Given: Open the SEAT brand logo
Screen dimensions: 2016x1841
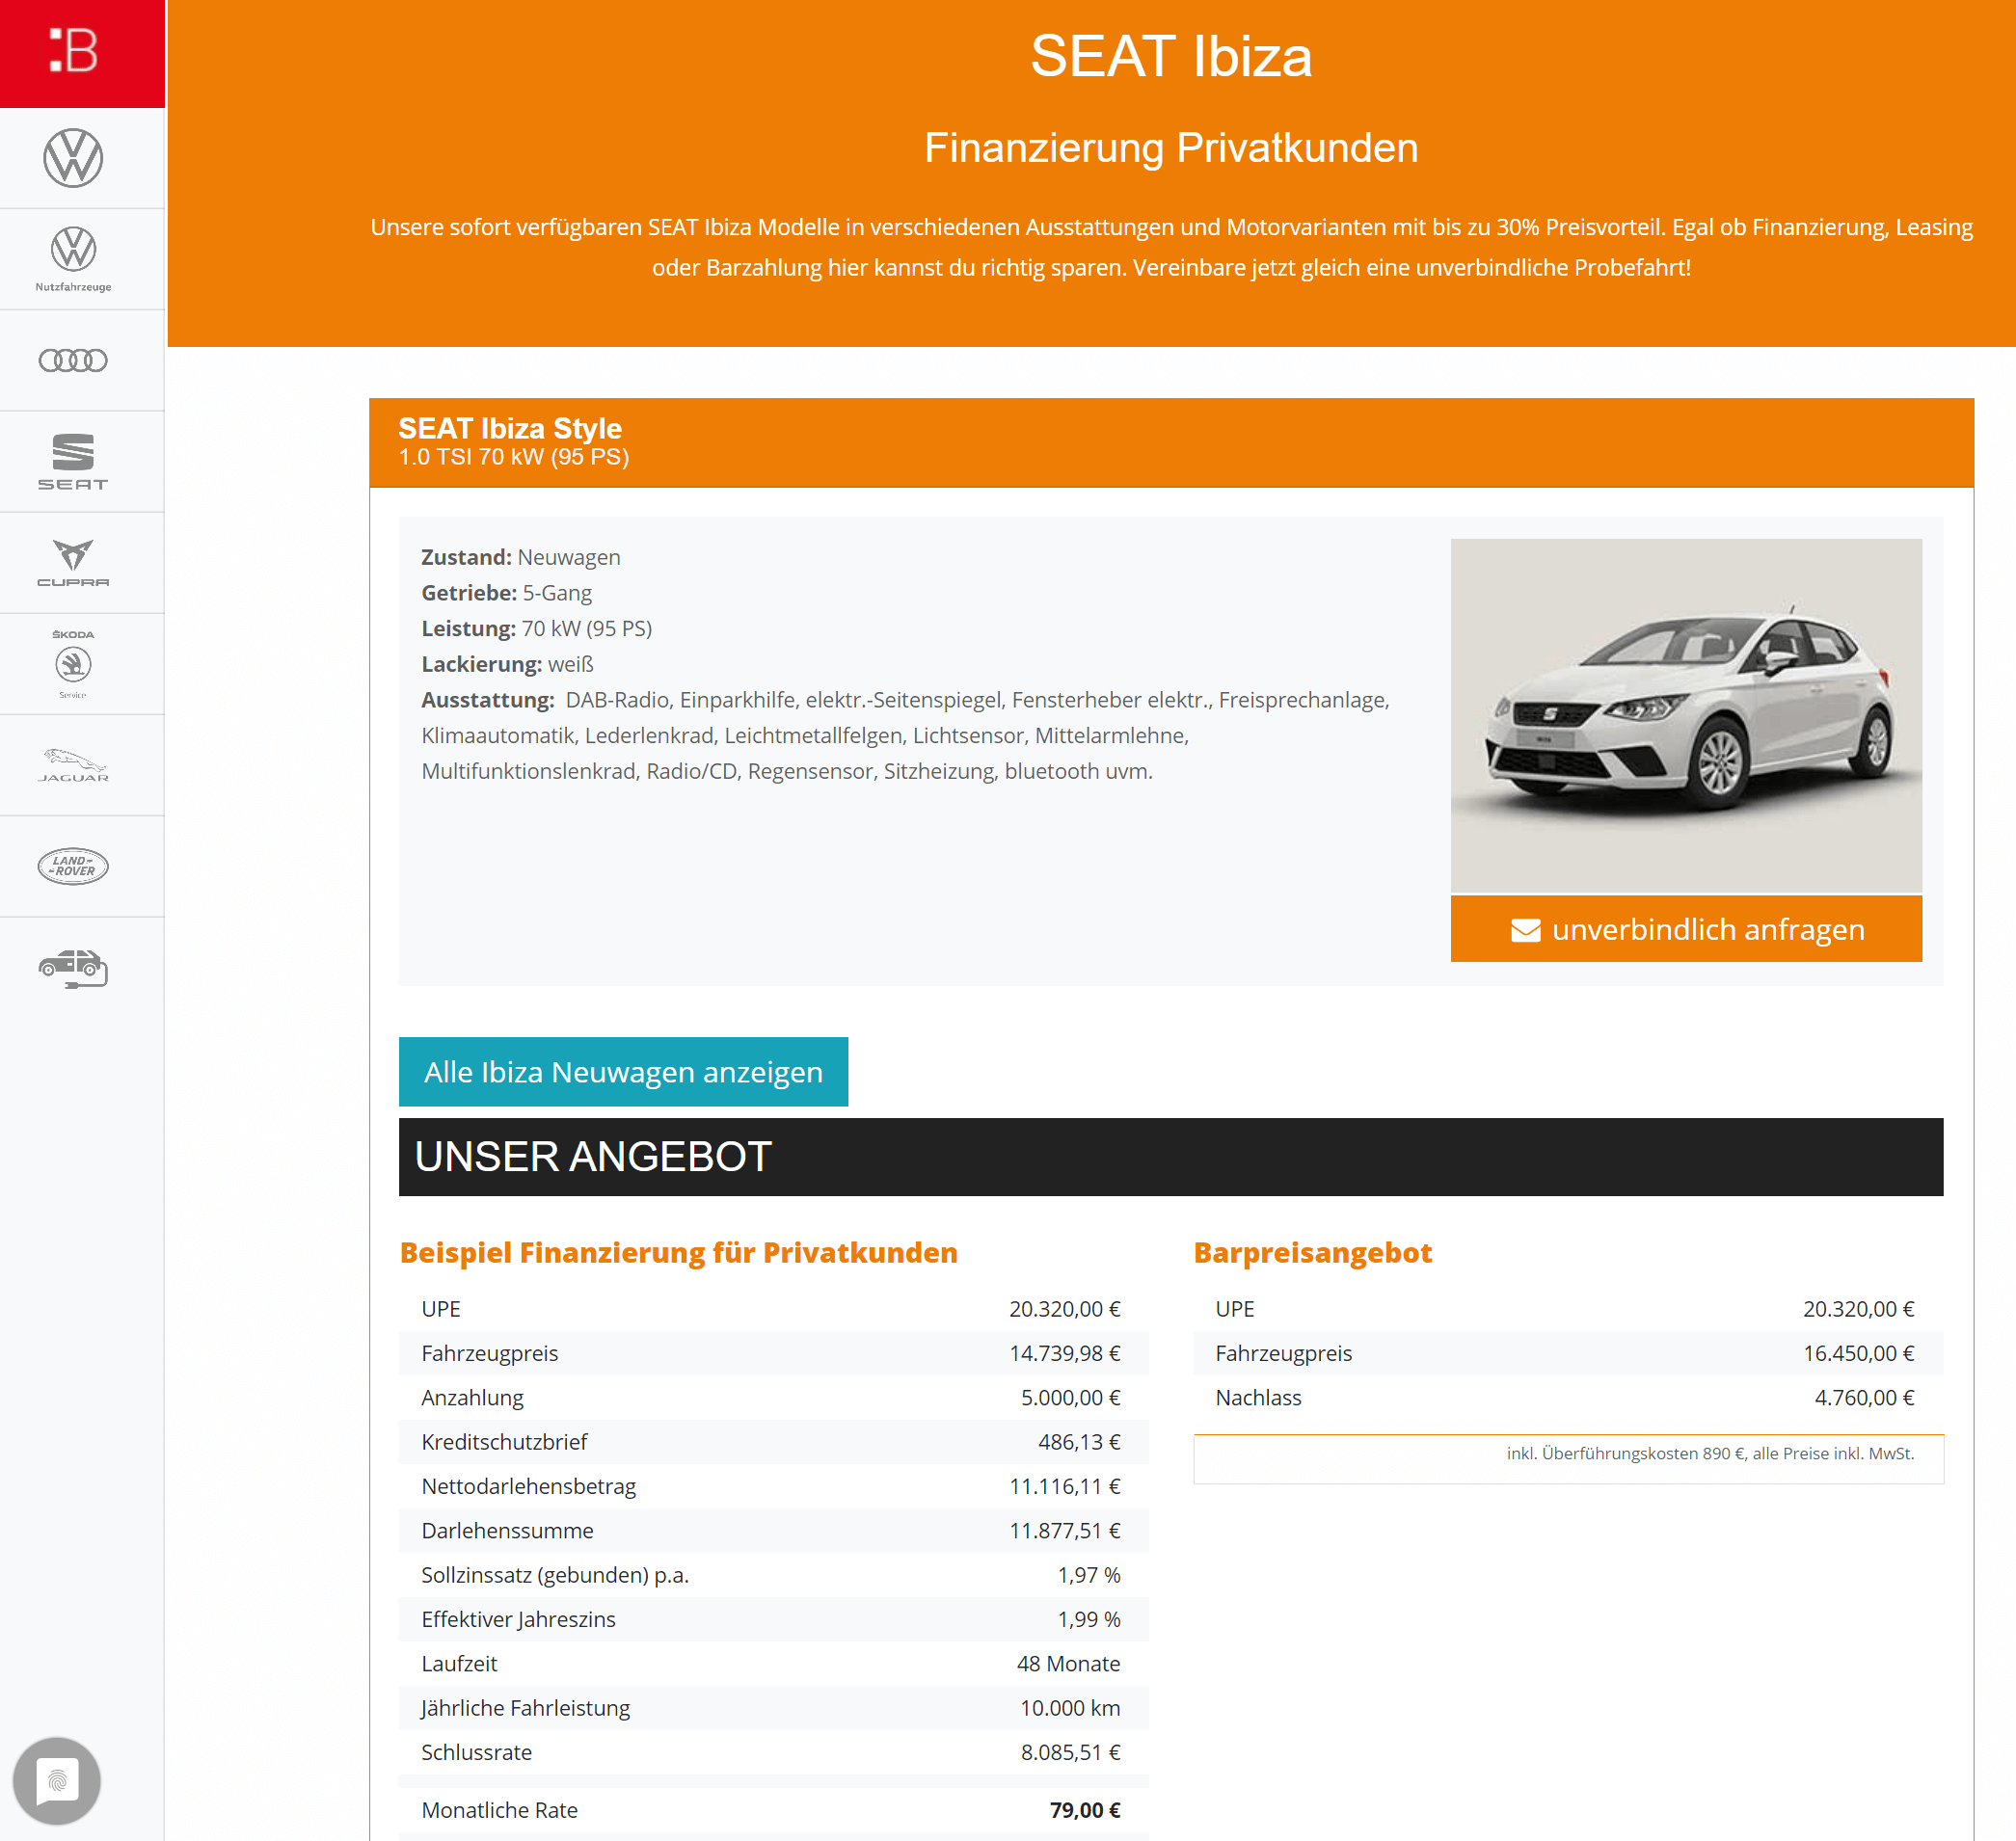Looking at the screenshot, I should click(73, 461).
